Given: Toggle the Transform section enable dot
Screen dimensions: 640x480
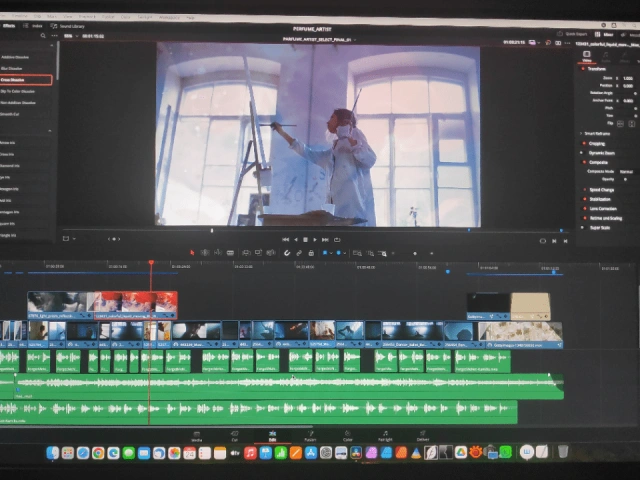Looking at the screenshot, I should click(x=584, y=69).
